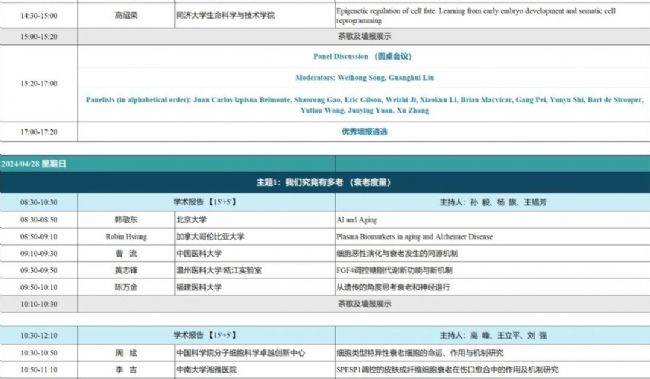Click the 福建医科大学 affiliation cell

coord(255,287)
